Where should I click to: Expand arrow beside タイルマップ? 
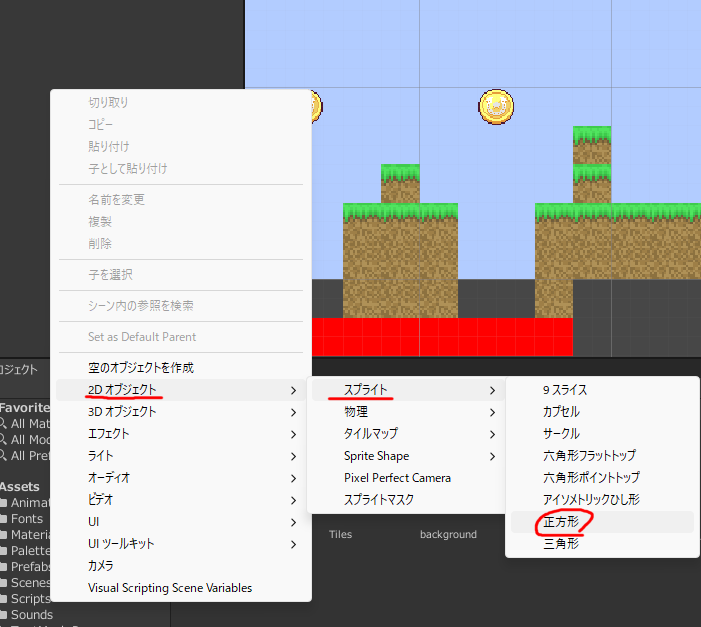coord(492,434)
